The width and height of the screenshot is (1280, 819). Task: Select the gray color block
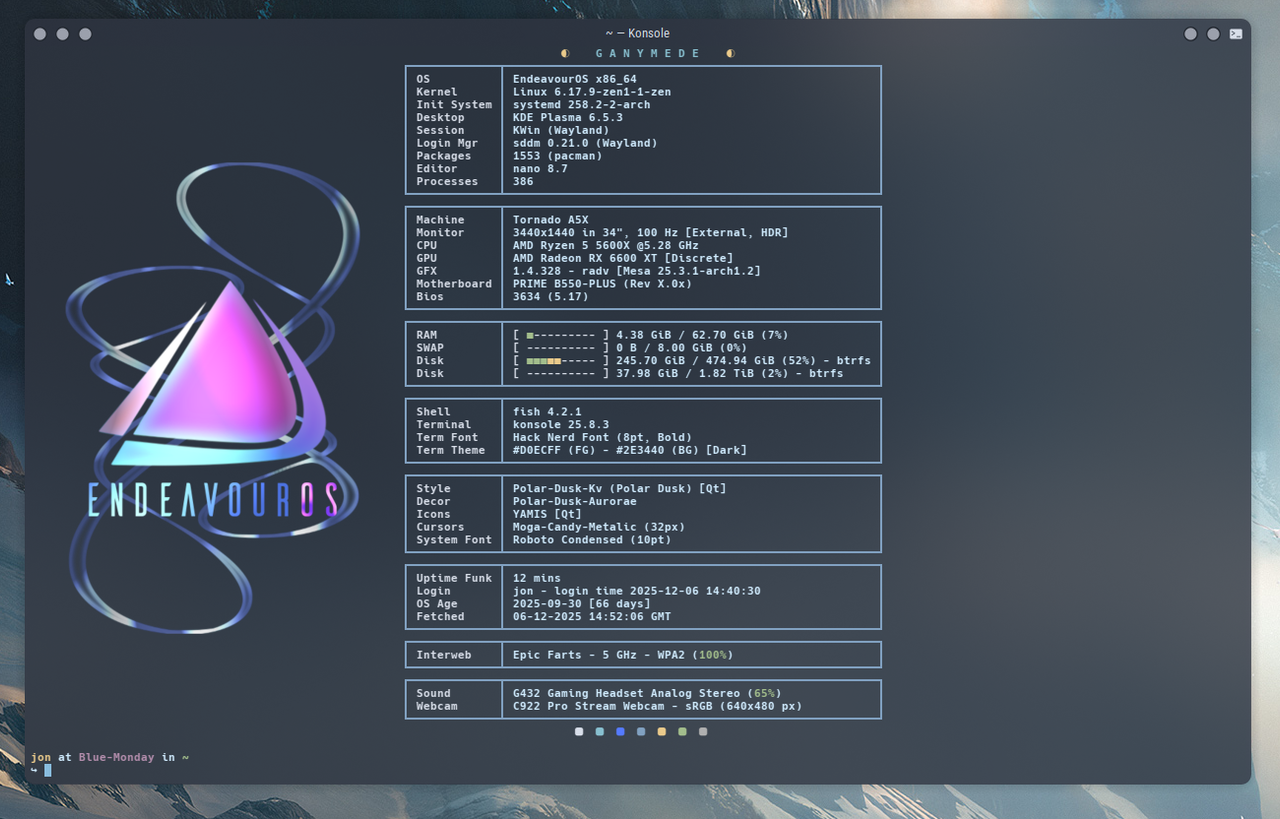coord(703,732)
